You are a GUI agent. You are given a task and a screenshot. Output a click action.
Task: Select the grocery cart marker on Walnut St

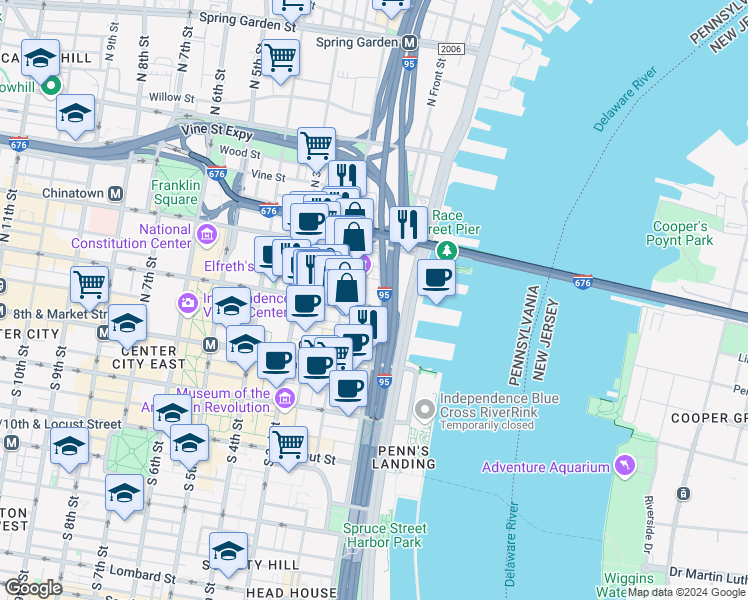(x=288, y=446)
